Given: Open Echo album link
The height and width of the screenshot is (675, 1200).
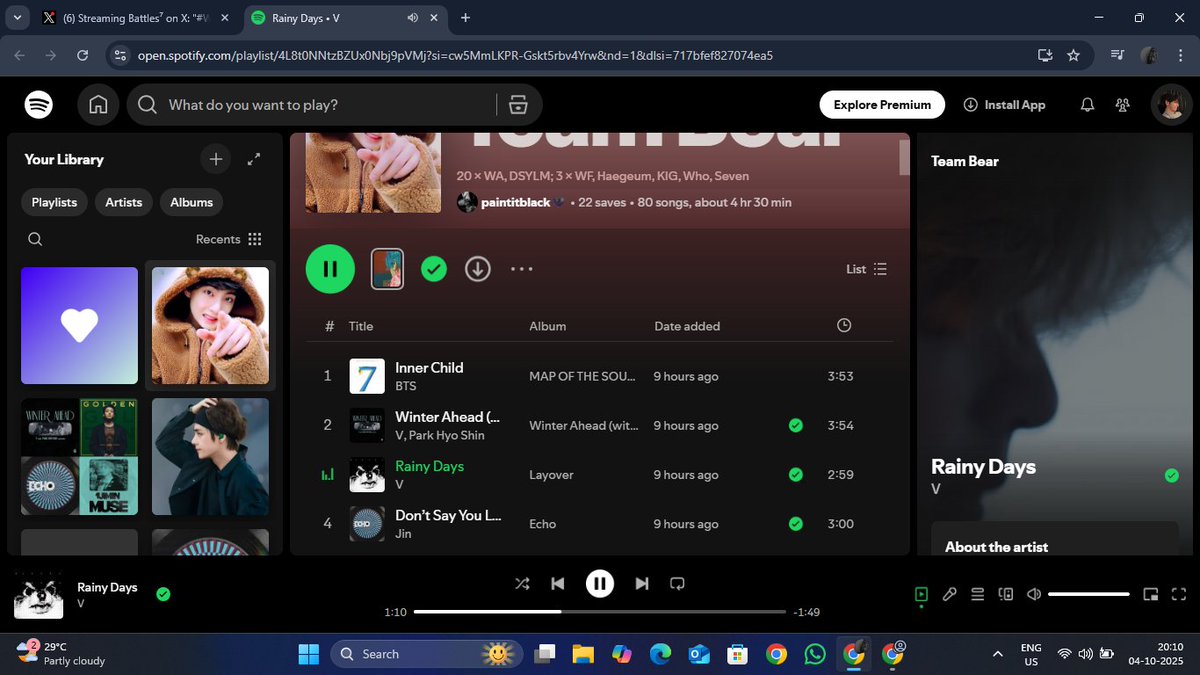Looking at the screenshot, I should tap(542, 524).
